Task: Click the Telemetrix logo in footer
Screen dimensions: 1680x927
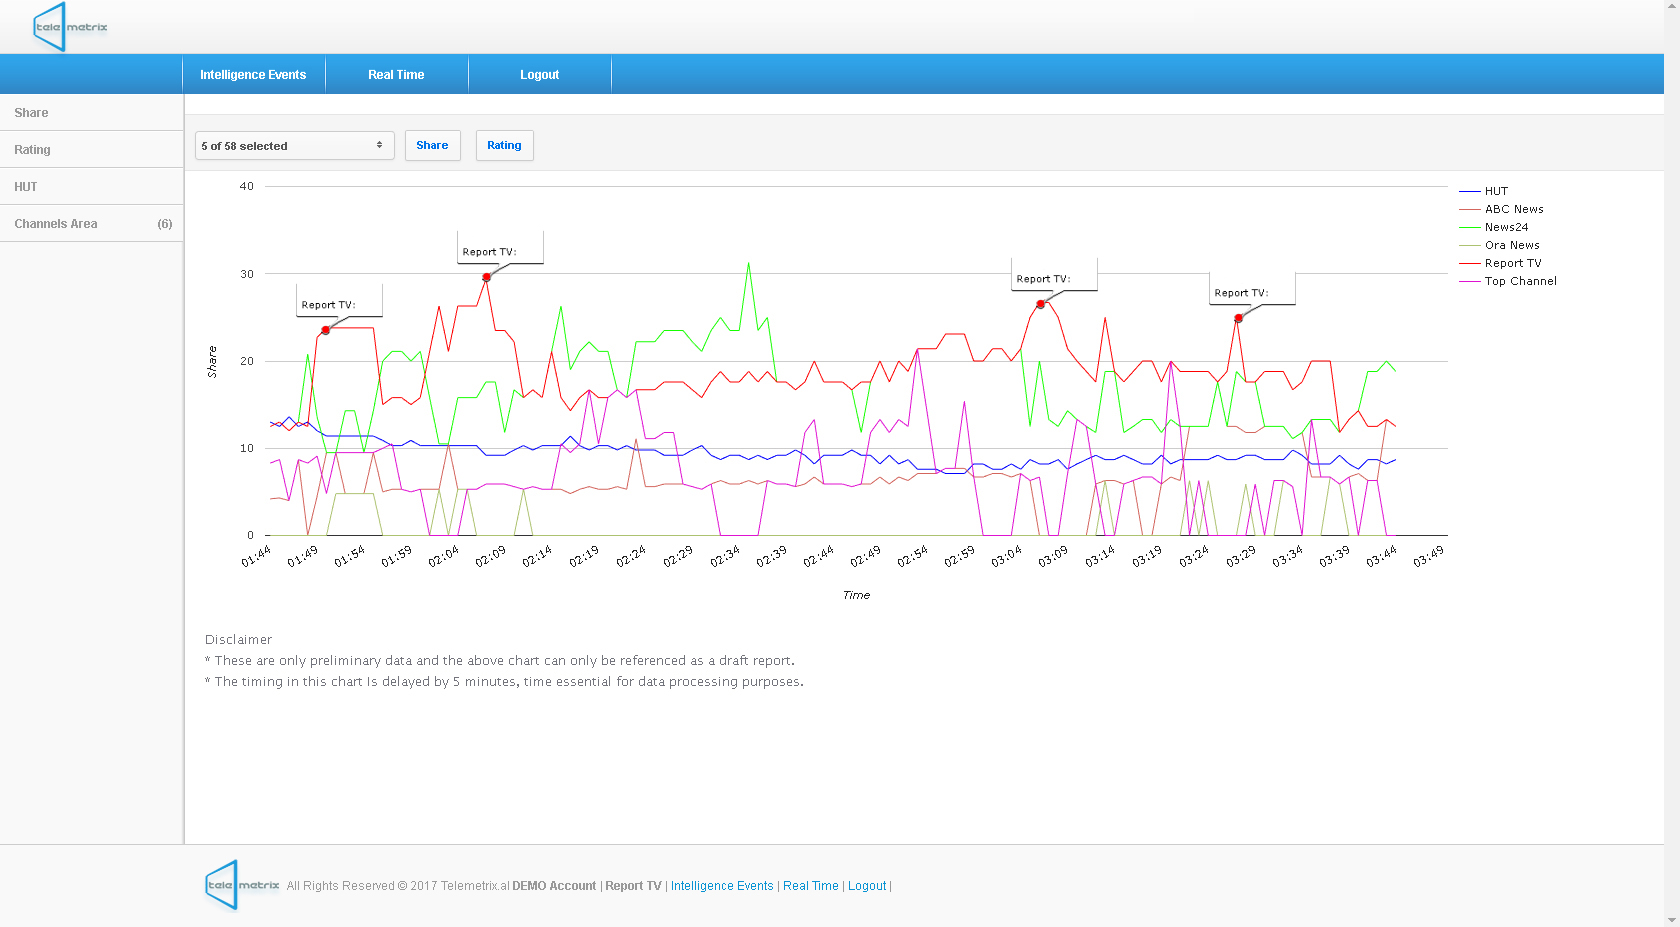Action: [x=242, y=885]
